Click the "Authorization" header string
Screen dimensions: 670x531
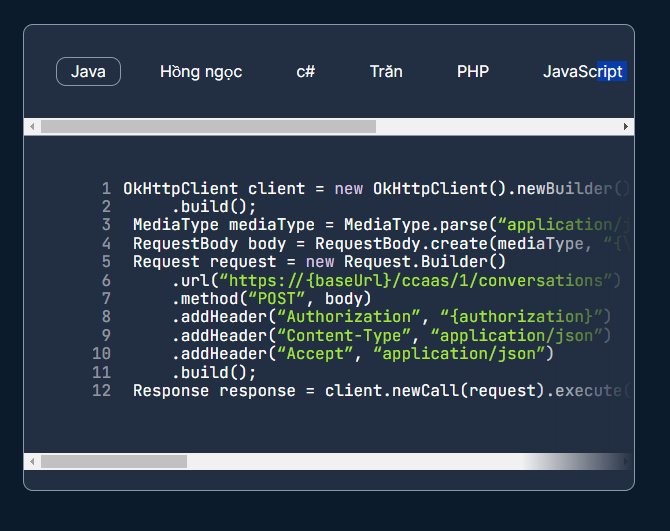tap(343, 317)
